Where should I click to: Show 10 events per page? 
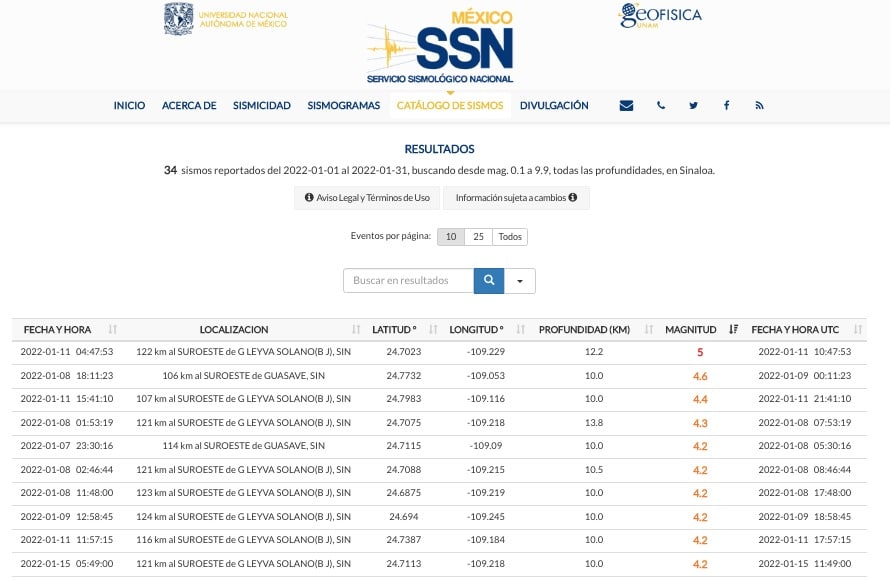coord(451,237)
